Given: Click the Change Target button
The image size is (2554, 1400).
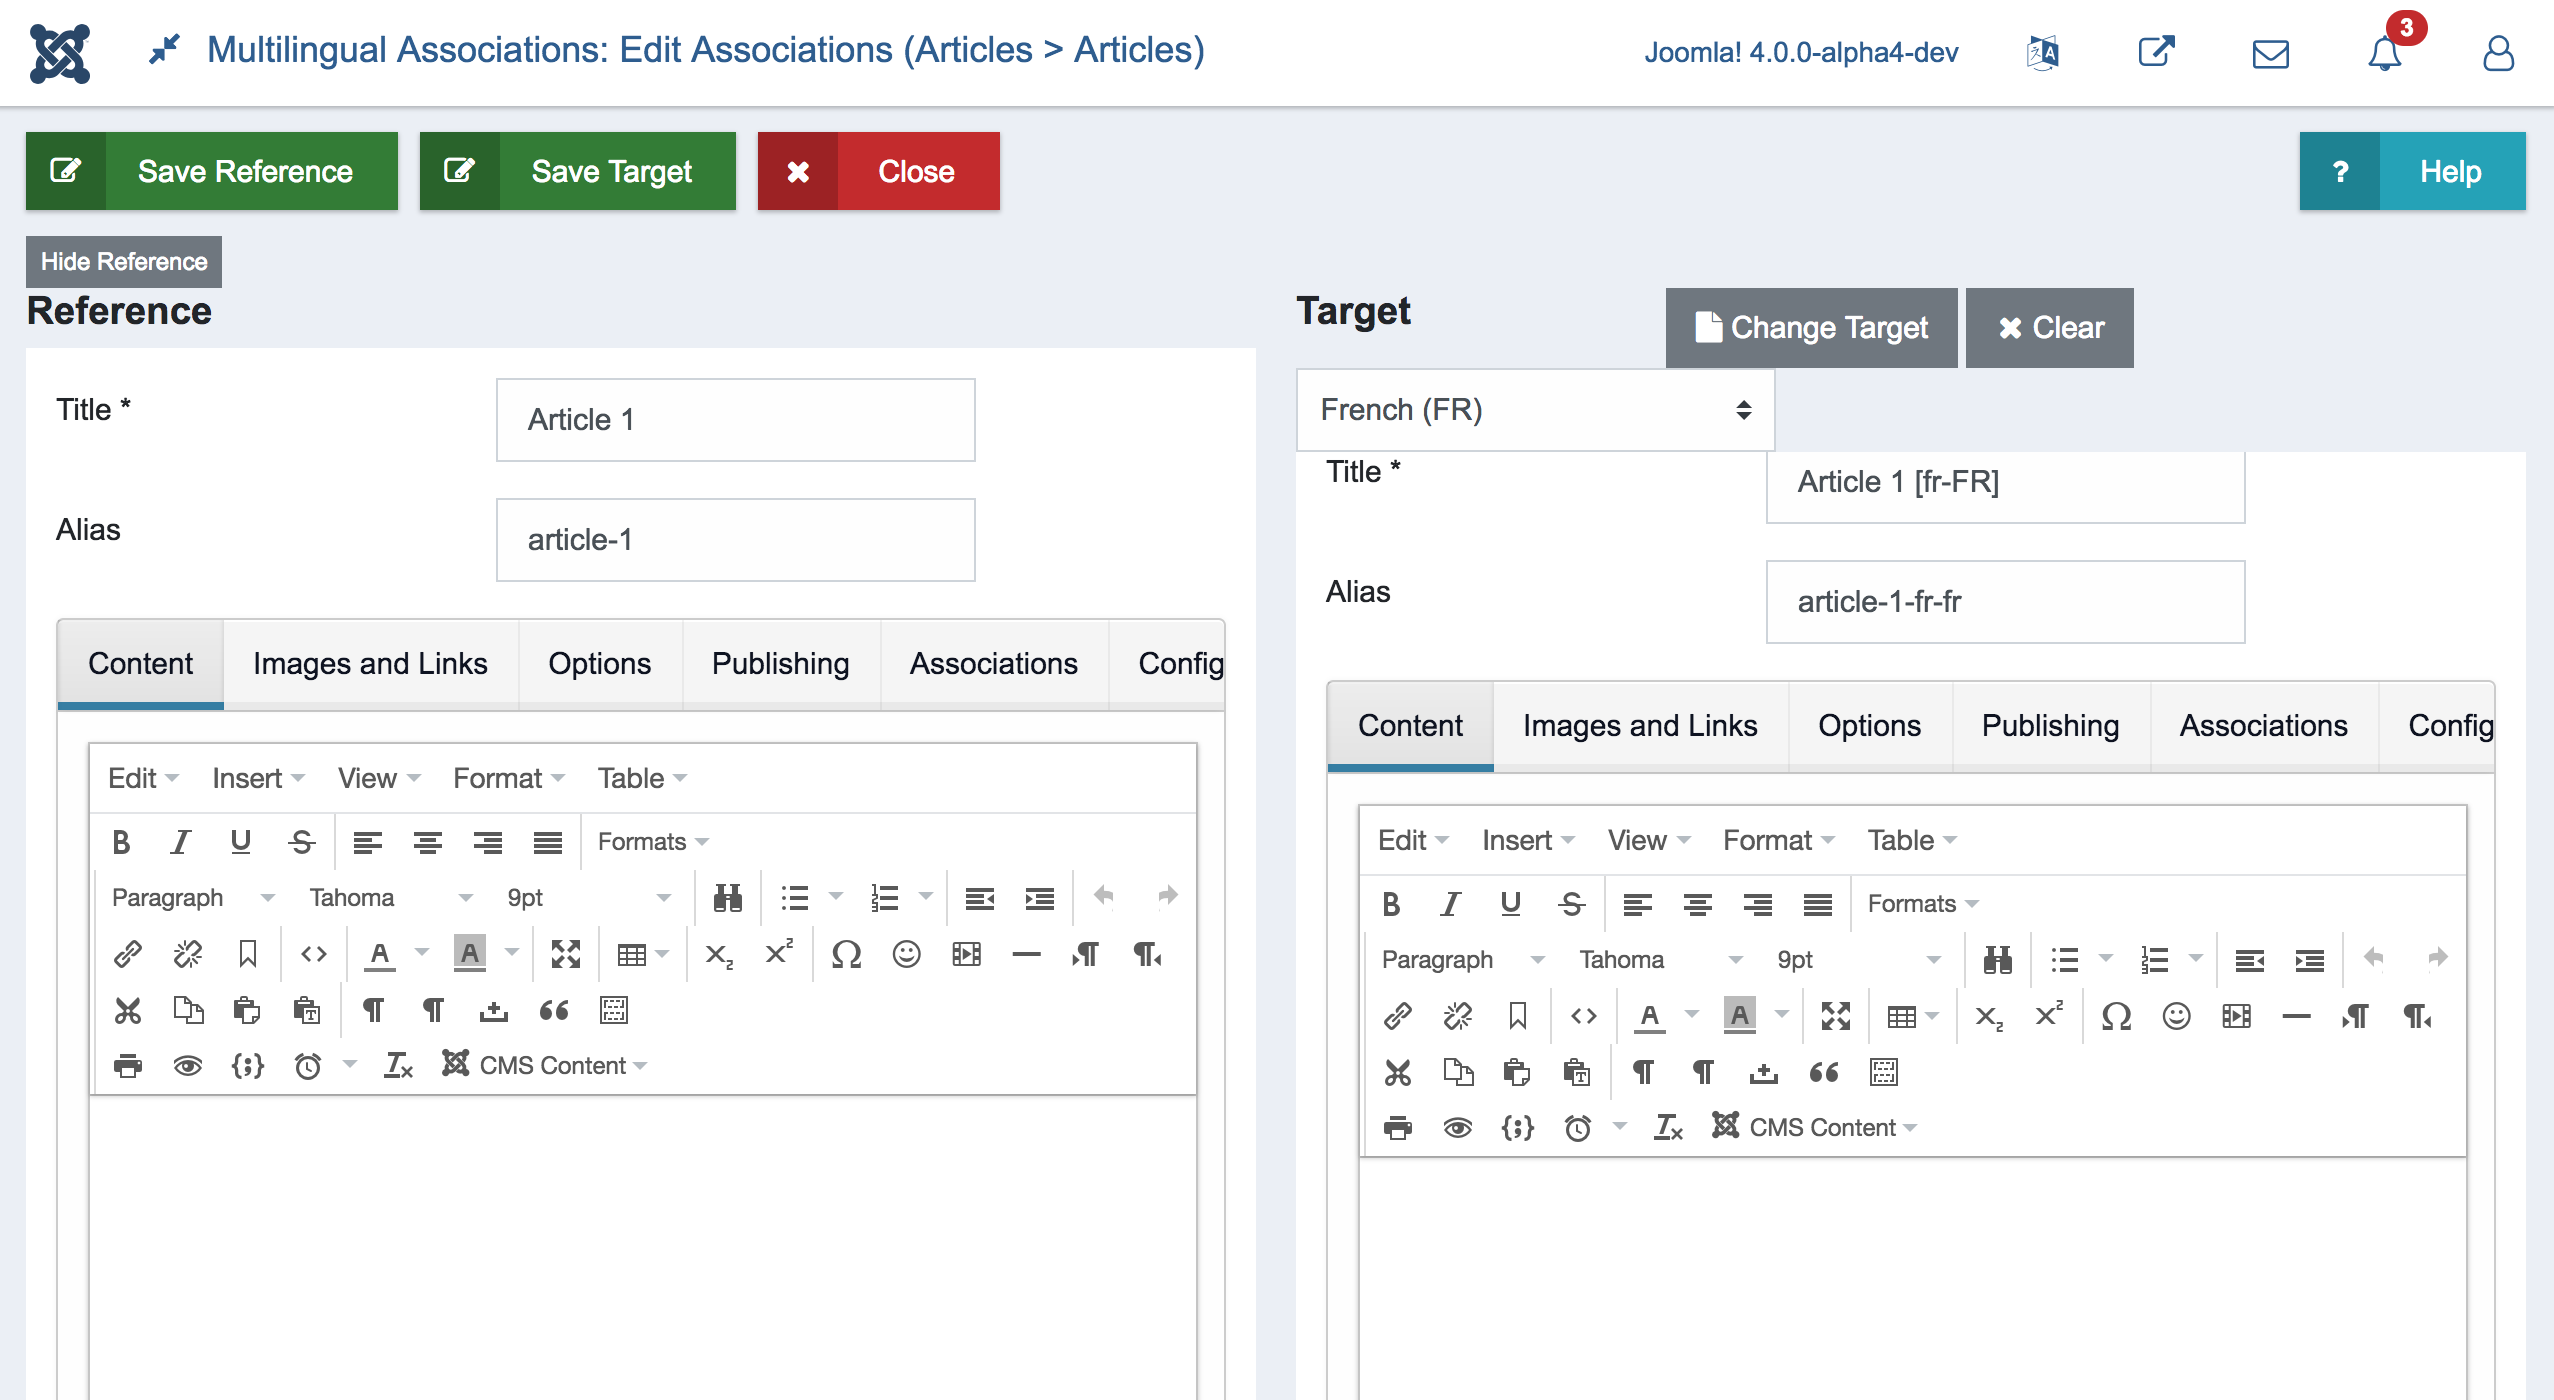Looking at the screenshot, I should click(x=1811, y=327).
